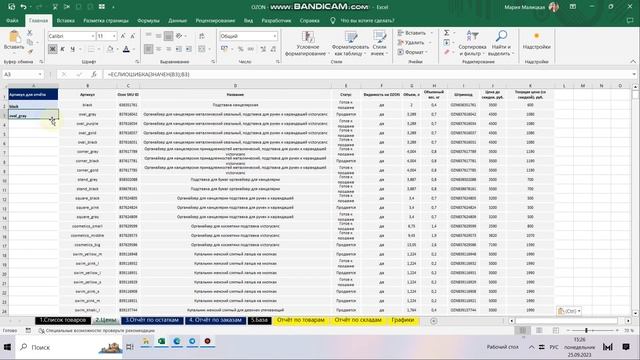Open the Рецензирование ribbon tab

(x=215, y=20)
